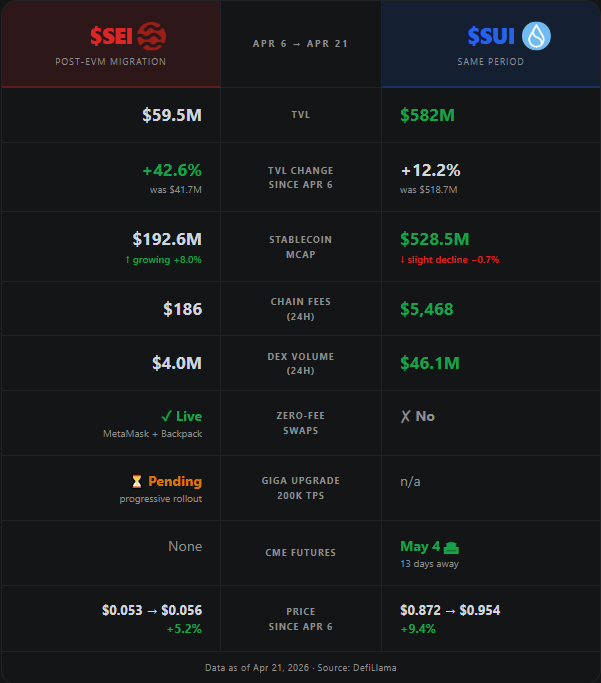Click the CME FUTURES label

click(300, 553)
